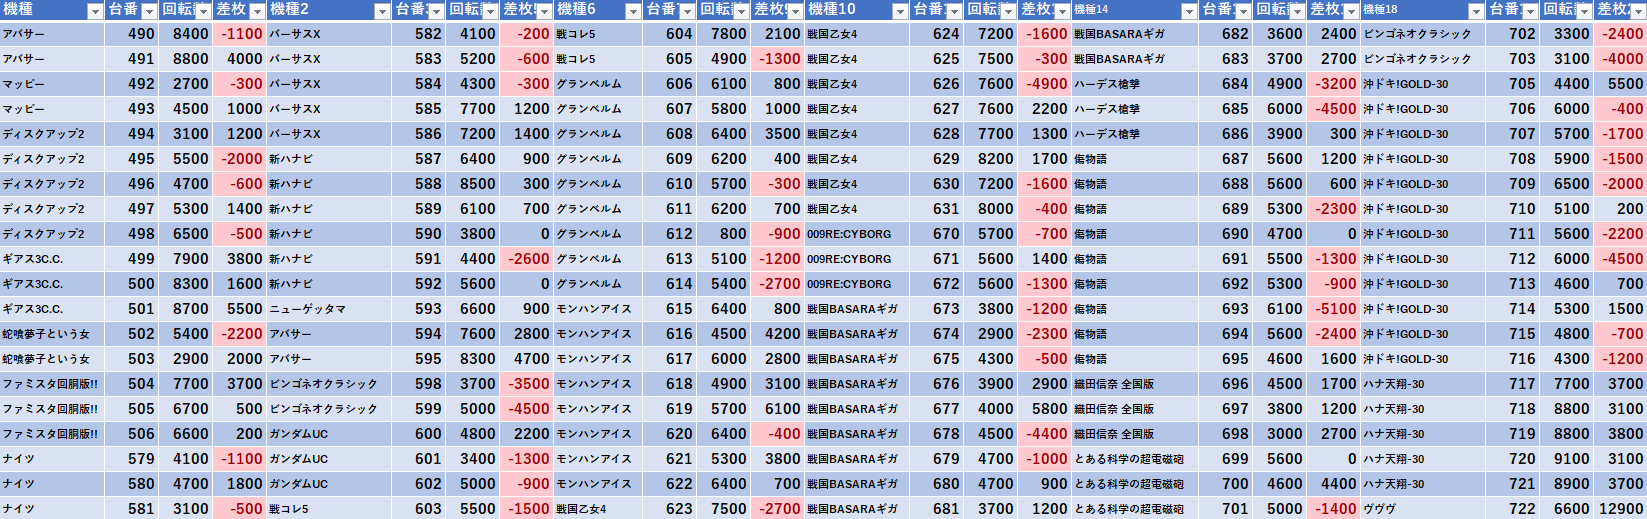Screen dimensions: 1647x519
Task: Open 回転 filter above cell 8400
Action: click(x=203, y=11)
